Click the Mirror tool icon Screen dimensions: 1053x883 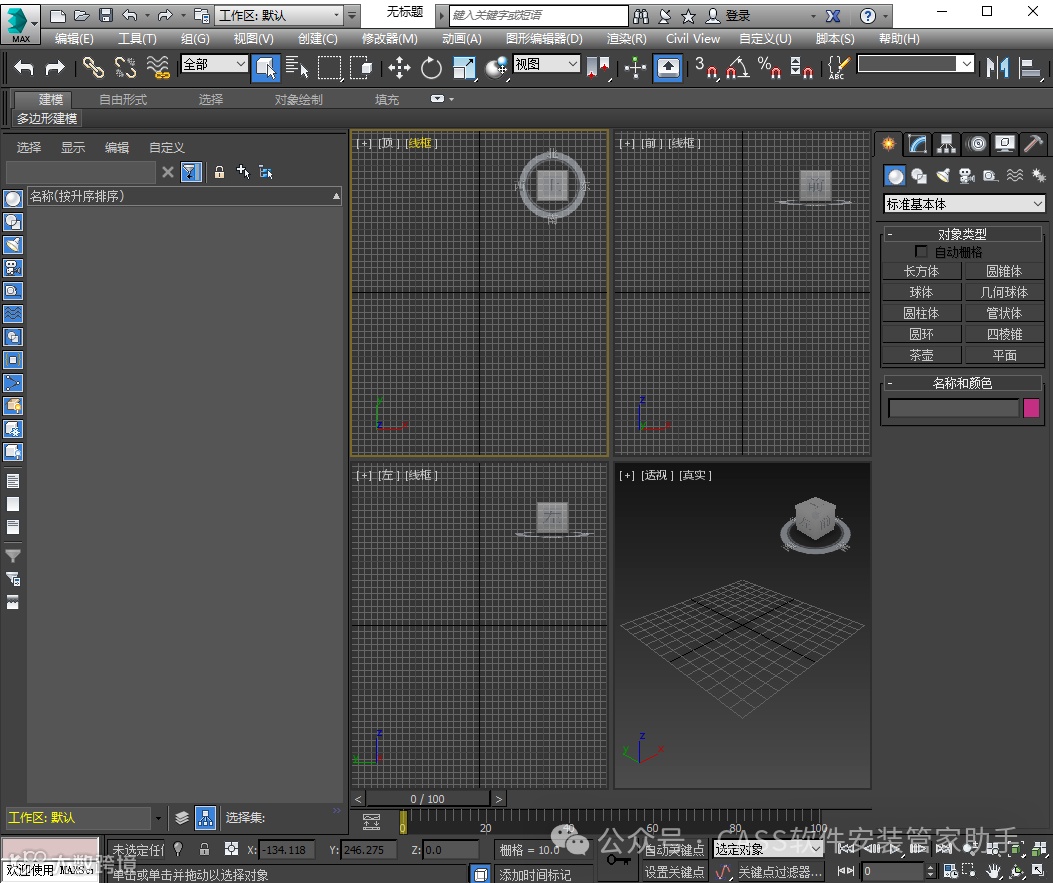pos(997,68)
